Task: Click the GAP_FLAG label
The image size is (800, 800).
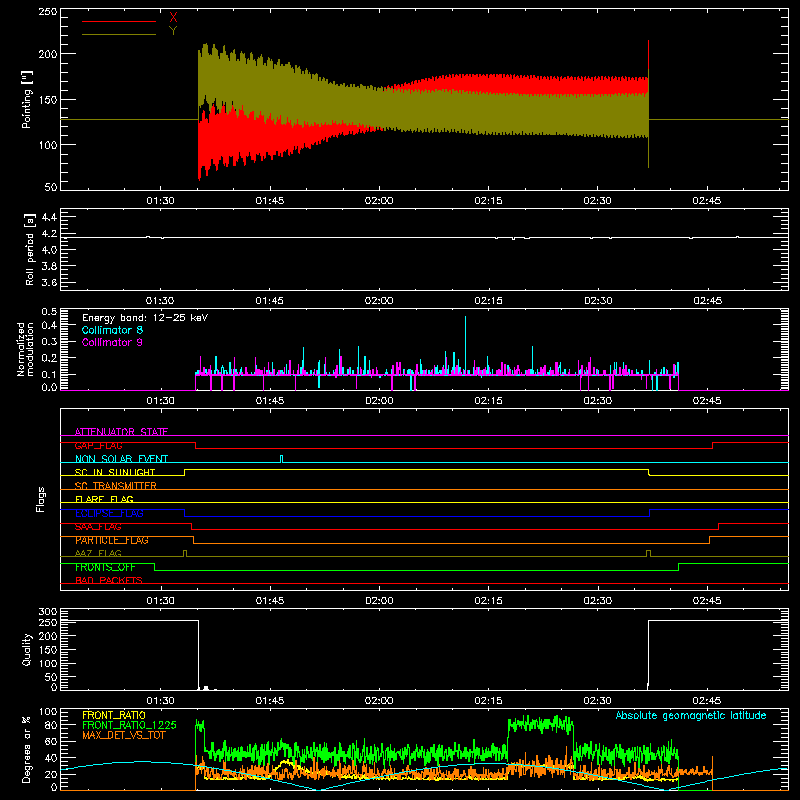Action: click(x=98, y=445)
